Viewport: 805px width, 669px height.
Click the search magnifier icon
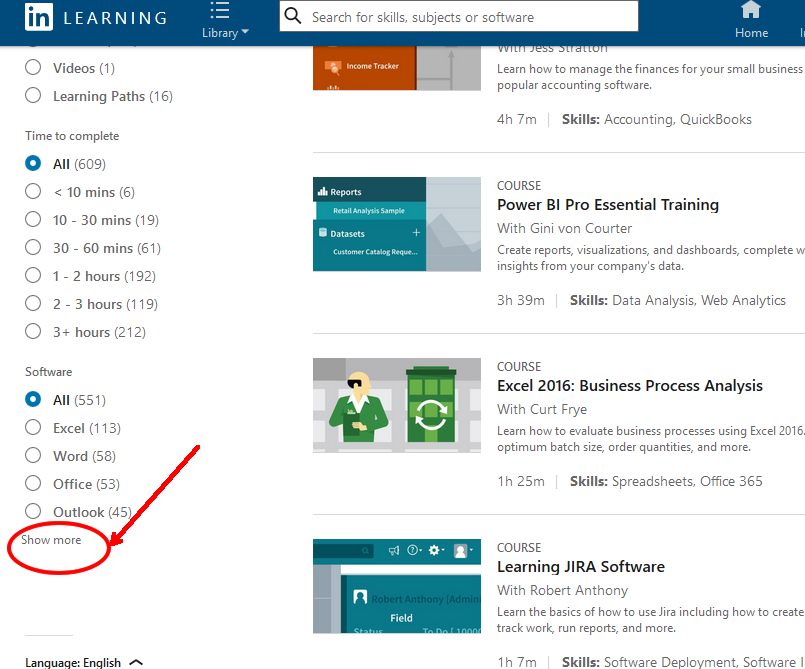coord(293,15)
